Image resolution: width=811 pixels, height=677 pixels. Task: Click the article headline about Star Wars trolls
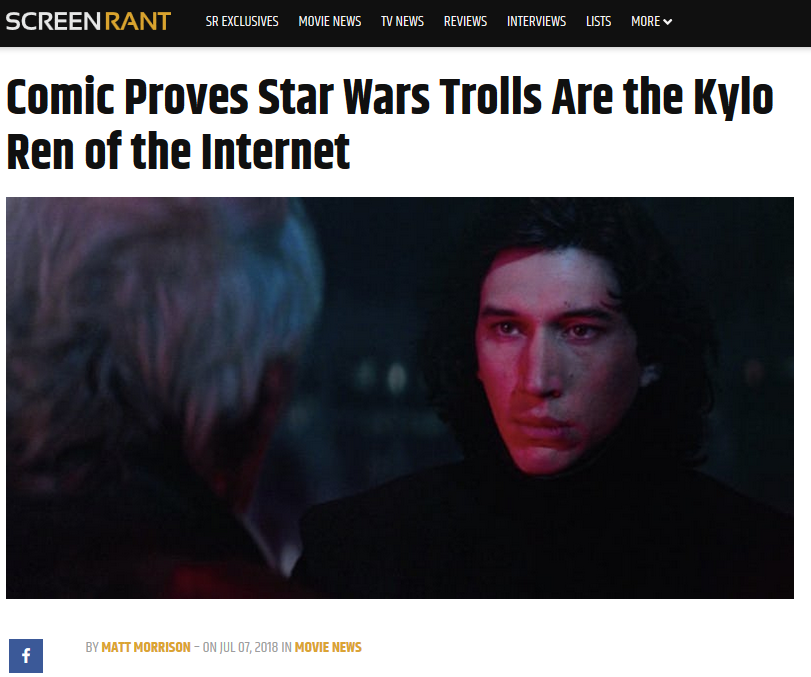click(x=389, y=124)
